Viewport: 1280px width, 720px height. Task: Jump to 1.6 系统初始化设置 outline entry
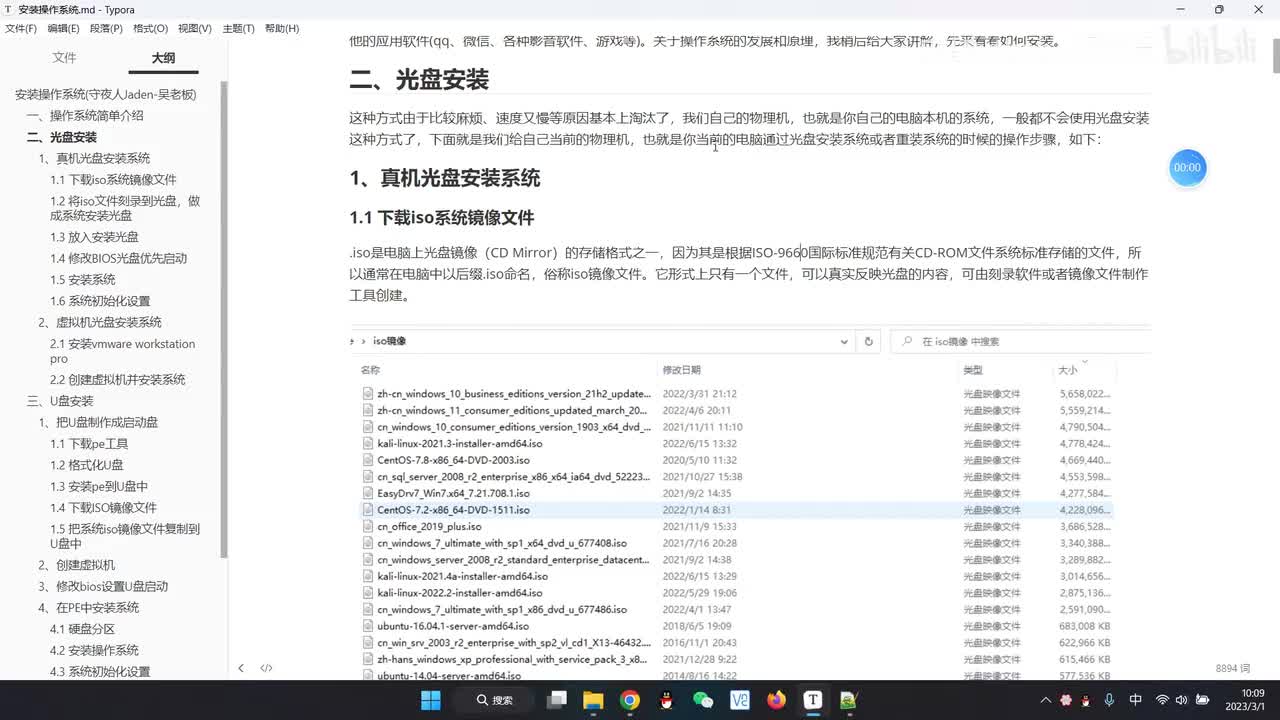pyautogui.click(x=100, y=301)
